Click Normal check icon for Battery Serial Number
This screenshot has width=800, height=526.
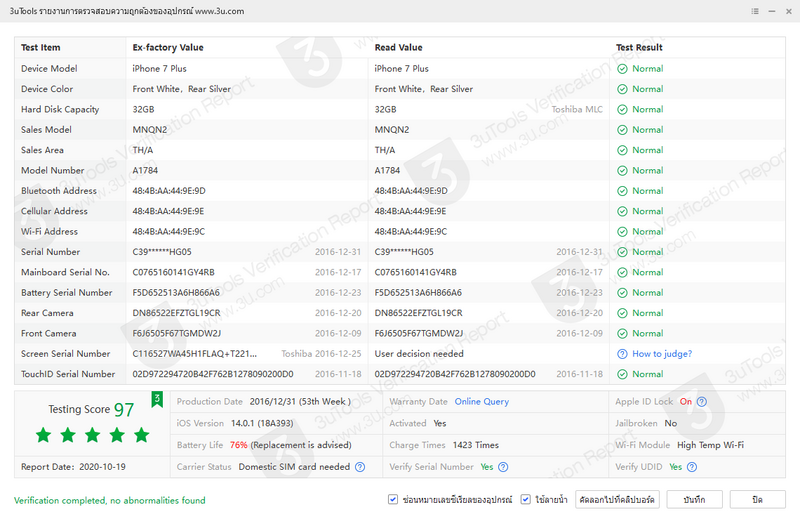pyautogui.click(x=622, y=293)
